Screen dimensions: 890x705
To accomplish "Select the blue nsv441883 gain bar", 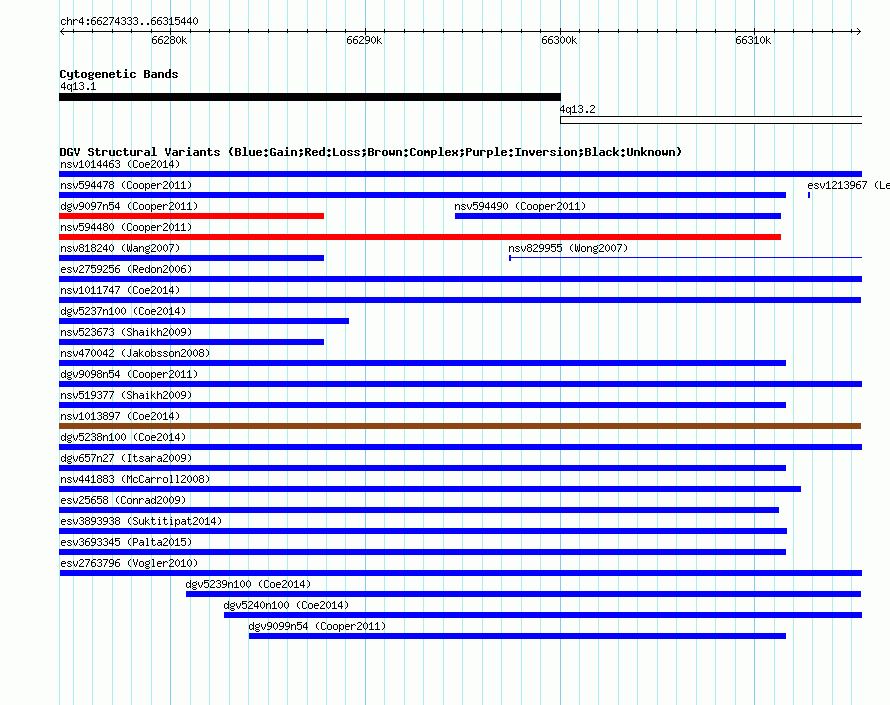I will 430,489.
